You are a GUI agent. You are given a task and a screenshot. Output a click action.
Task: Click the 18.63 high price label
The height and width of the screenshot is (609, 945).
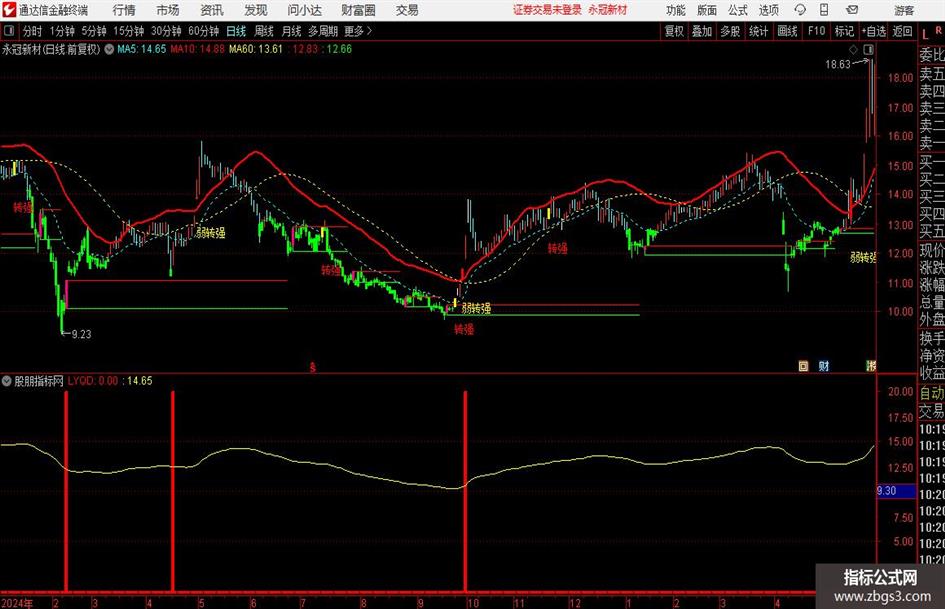[837, 65]
